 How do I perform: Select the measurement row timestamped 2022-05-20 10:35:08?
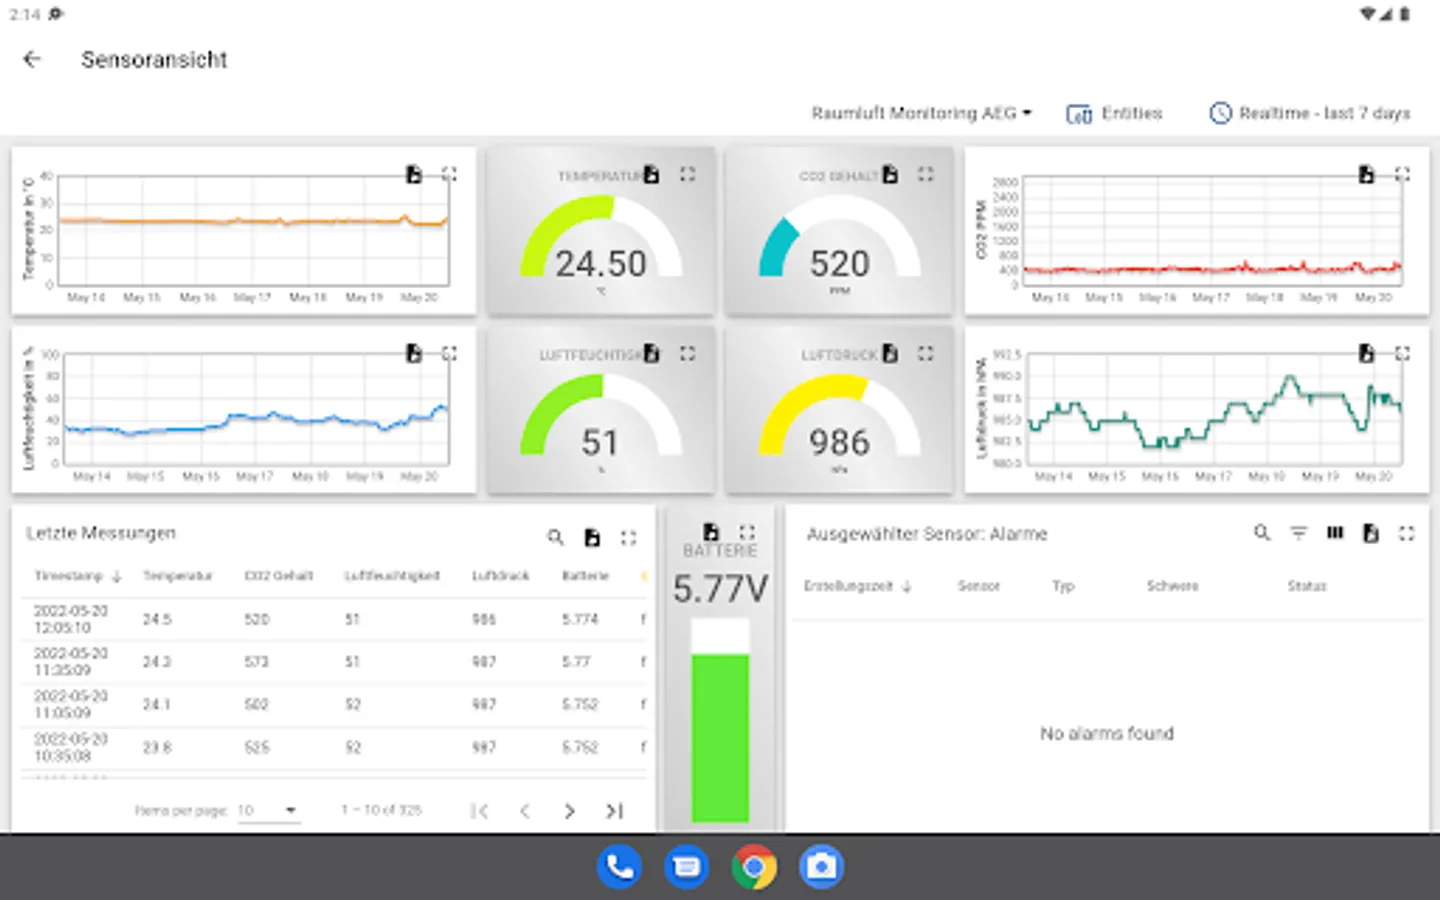(334, 748)
